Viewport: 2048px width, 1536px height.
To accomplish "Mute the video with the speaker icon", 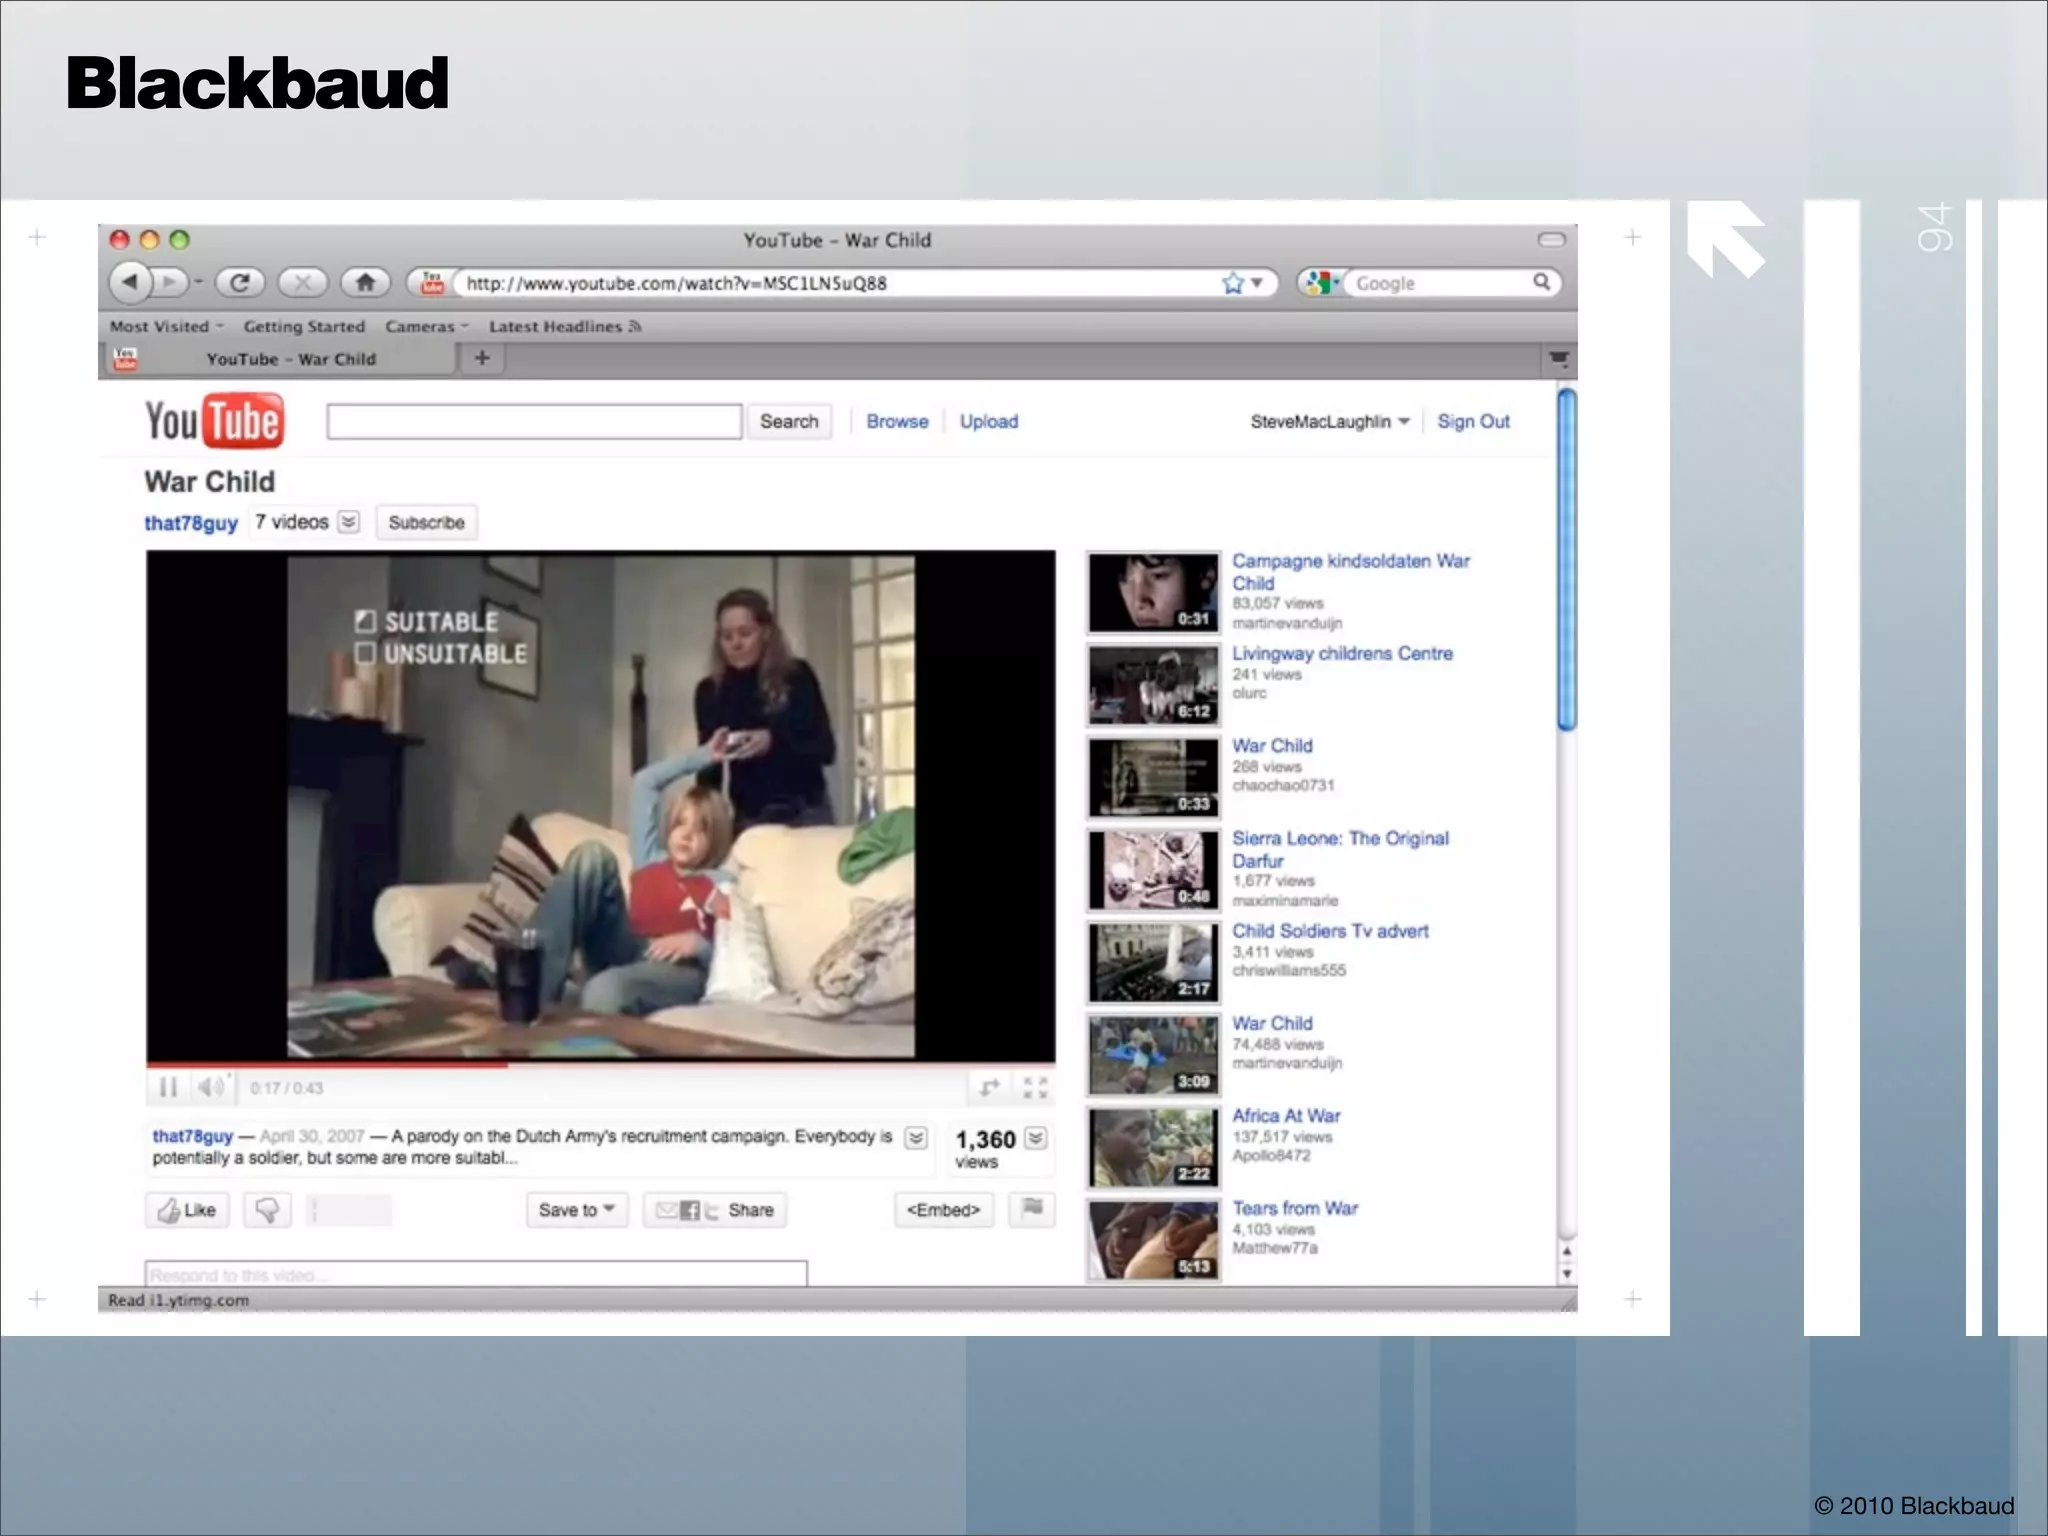I will point(211,1087).
